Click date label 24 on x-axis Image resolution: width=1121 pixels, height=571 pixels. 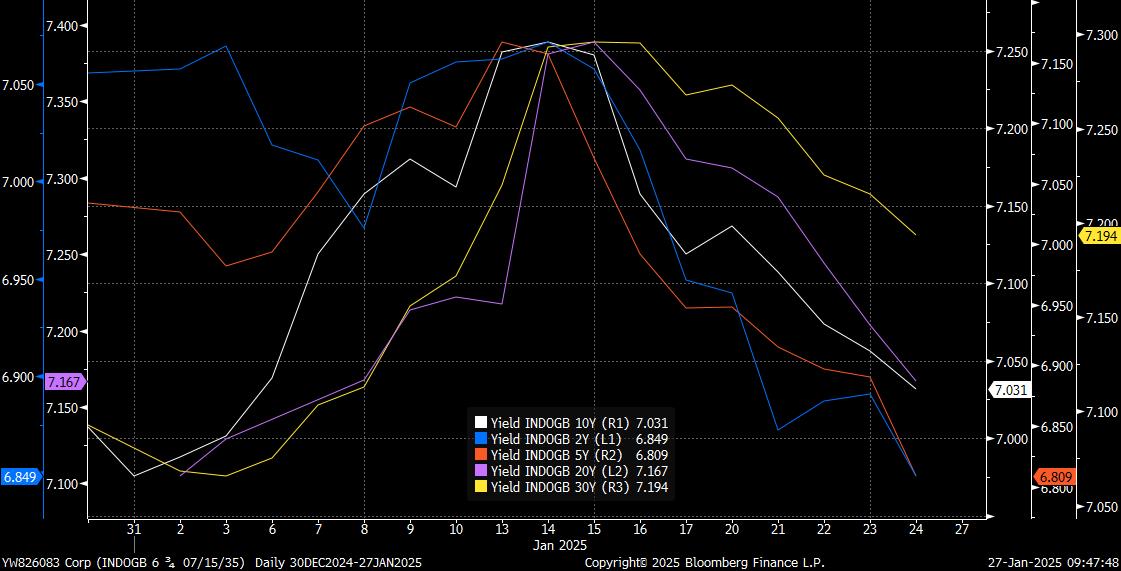tap(916, 530)
